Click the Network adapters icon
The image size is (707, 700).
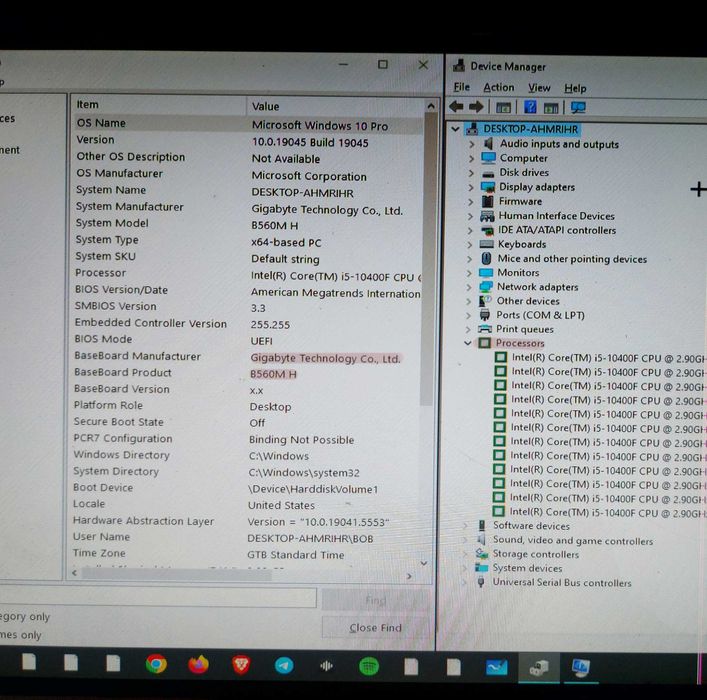click(x=486, y=286)
